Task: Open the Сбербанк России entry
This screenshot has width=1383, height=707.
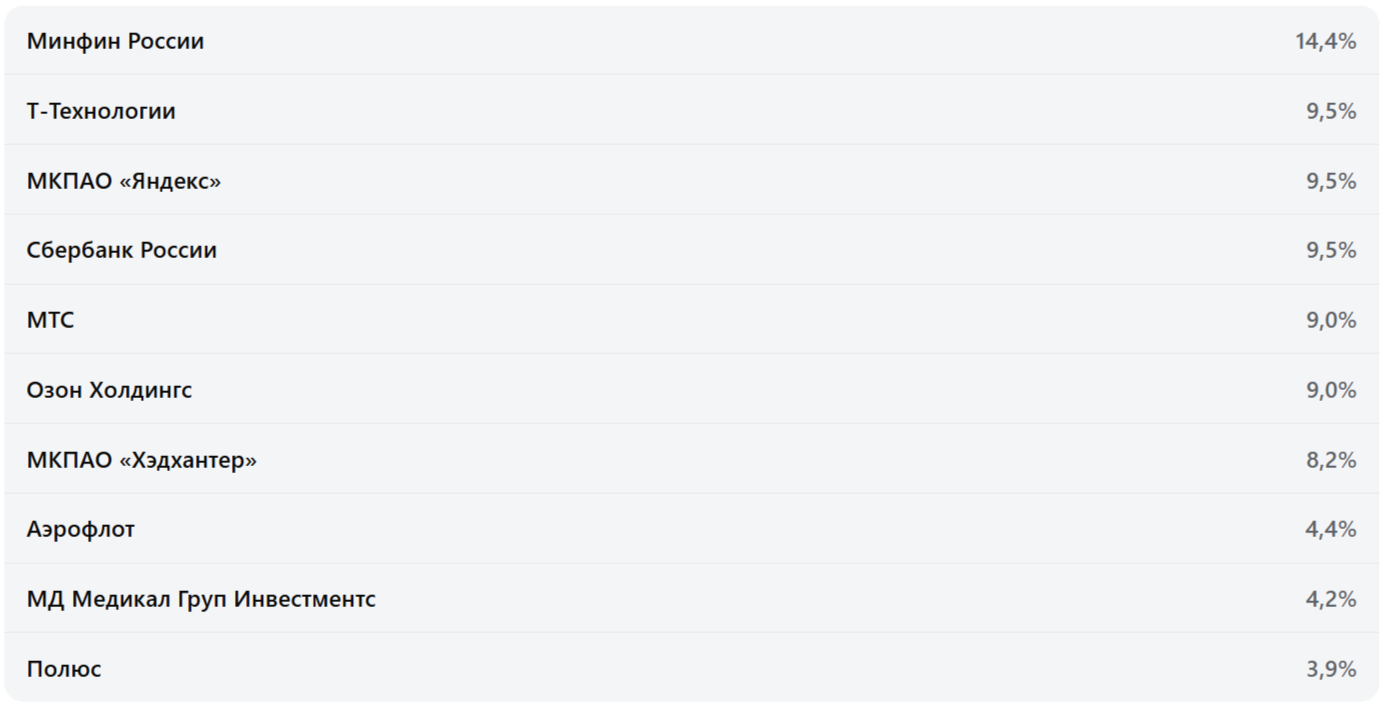Action: (121, 250)
